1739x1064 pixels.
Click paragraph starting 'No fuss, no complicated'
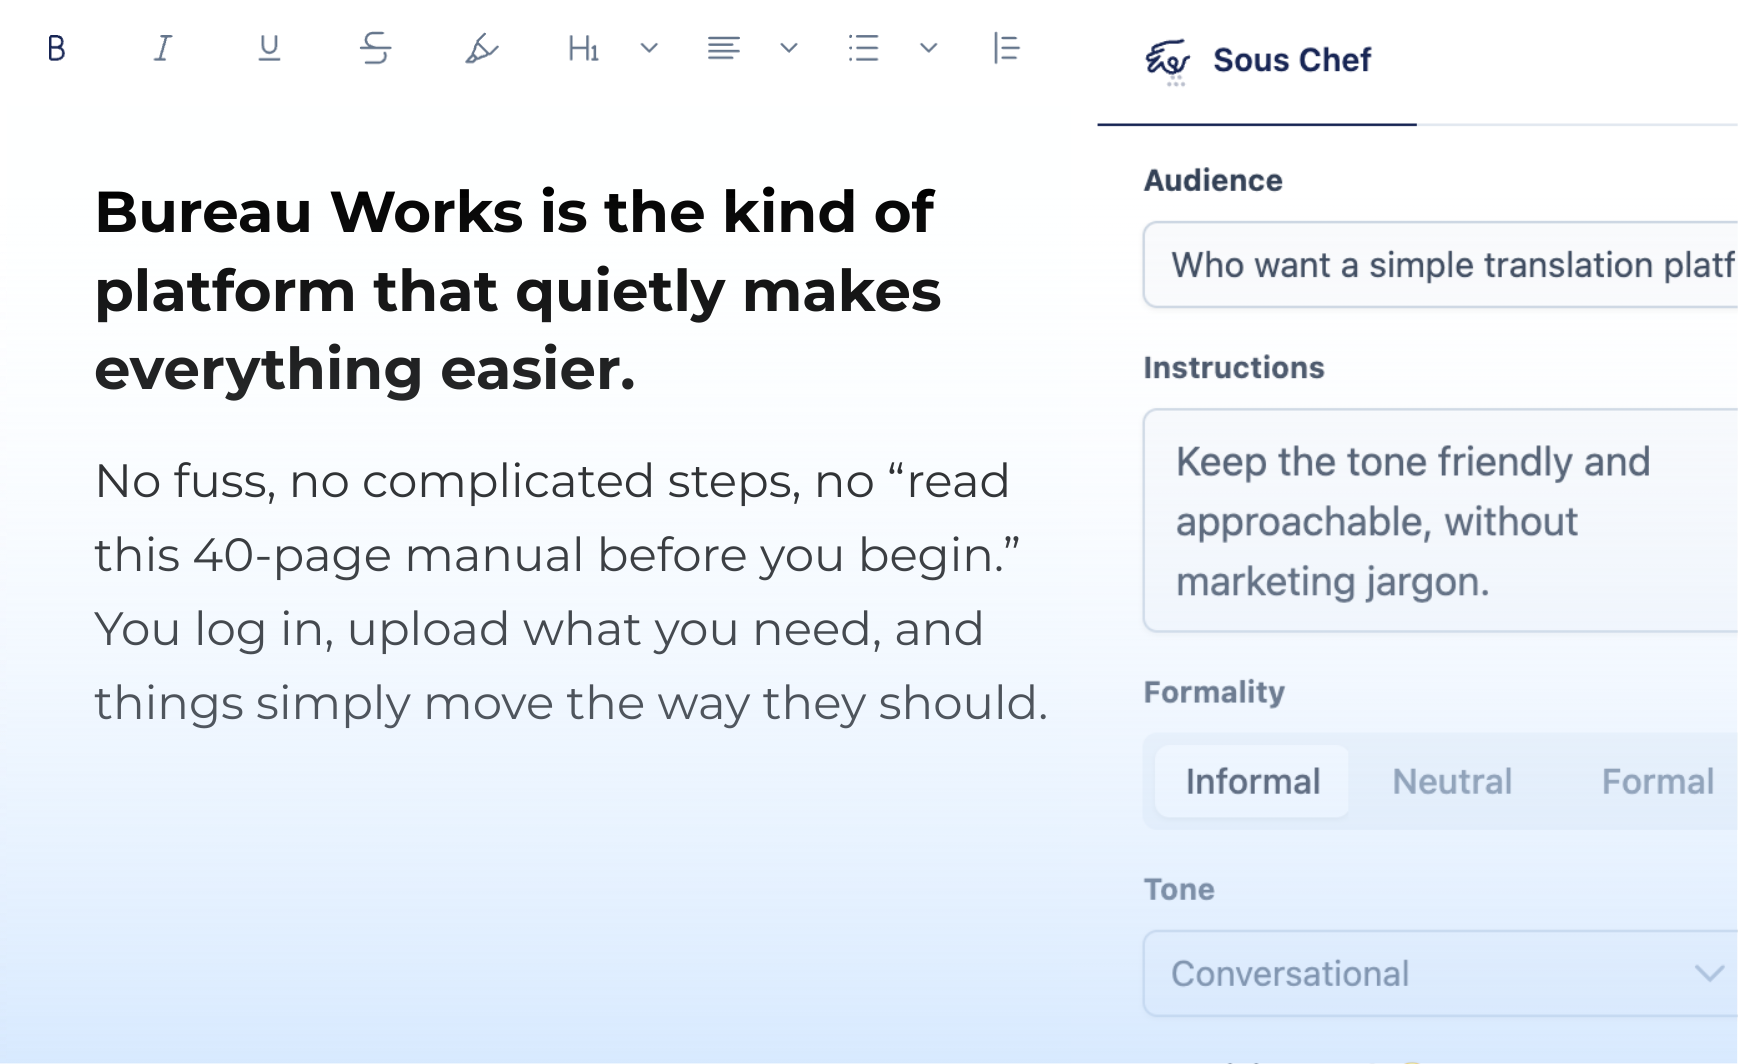coord(571,592)
